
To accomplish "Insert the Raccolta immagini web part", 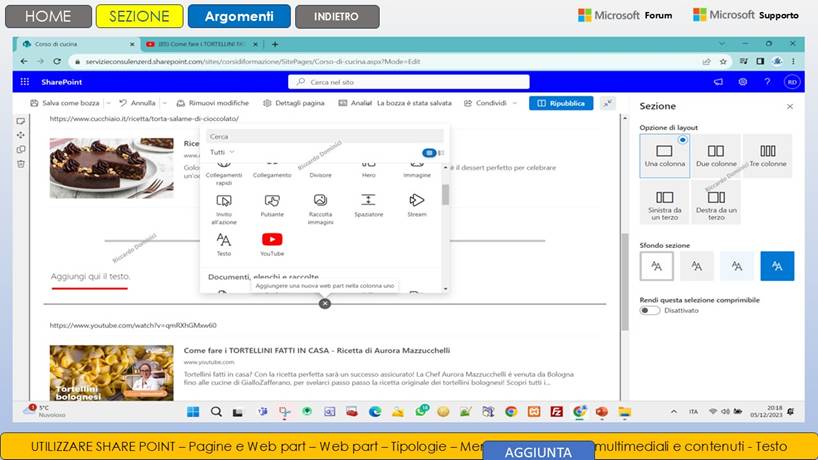I will click(320, 209).
